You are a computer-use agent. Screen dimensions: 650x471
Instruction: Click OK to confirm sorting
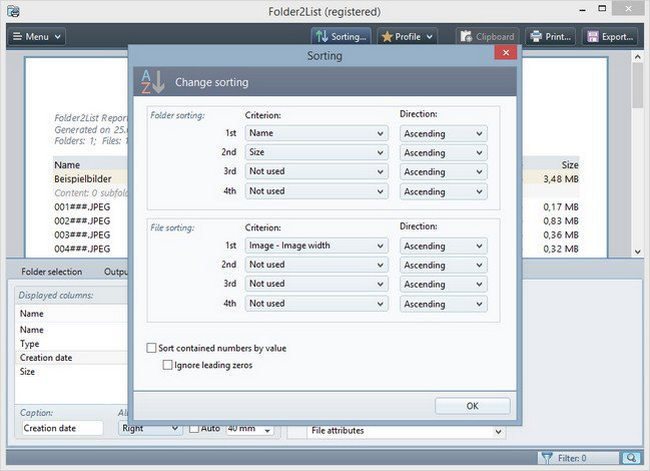(x=473, y=406)
